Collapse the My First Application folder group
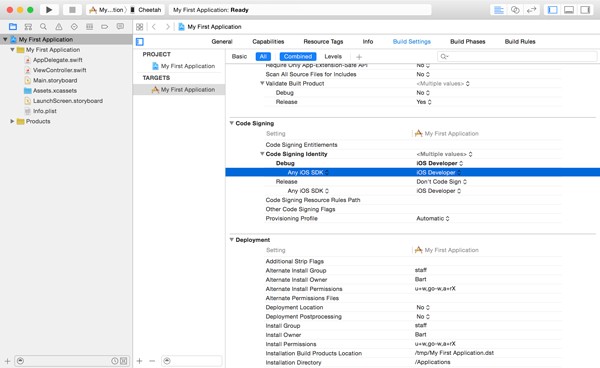Image resolution: width=600 pixels, height=368 pixels. click(x=12, y=50)
